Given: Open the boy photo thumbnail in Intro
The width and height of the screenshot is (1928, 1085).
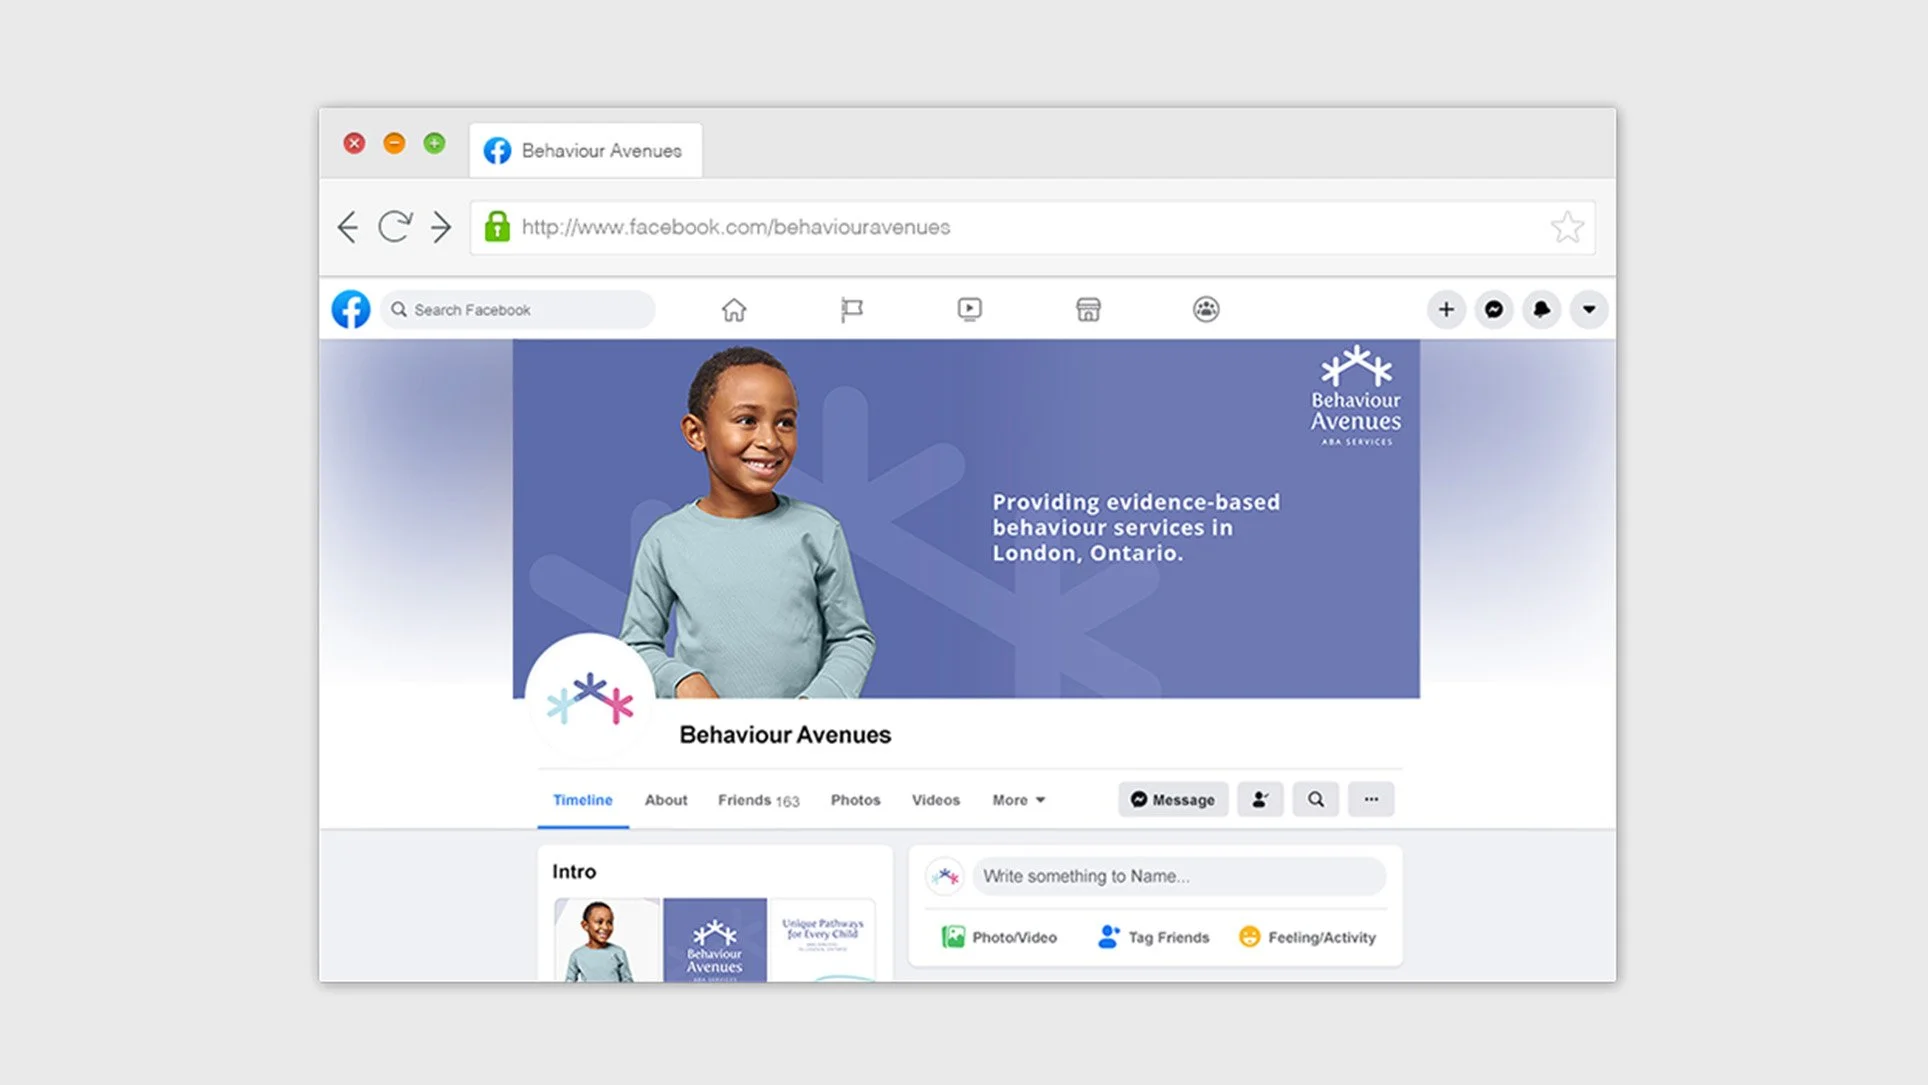Looking at the screenshot, I should click(606, 940).
